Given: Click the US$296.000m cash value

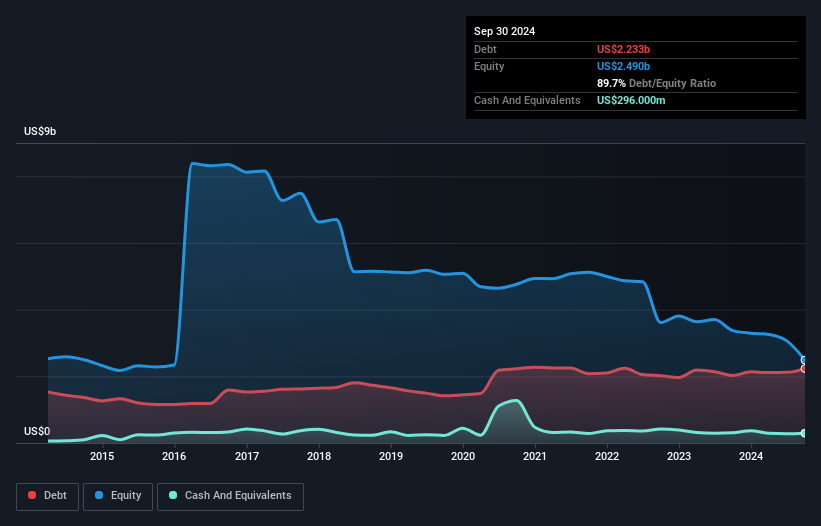Looking at the screenshot, I should 631,100.
